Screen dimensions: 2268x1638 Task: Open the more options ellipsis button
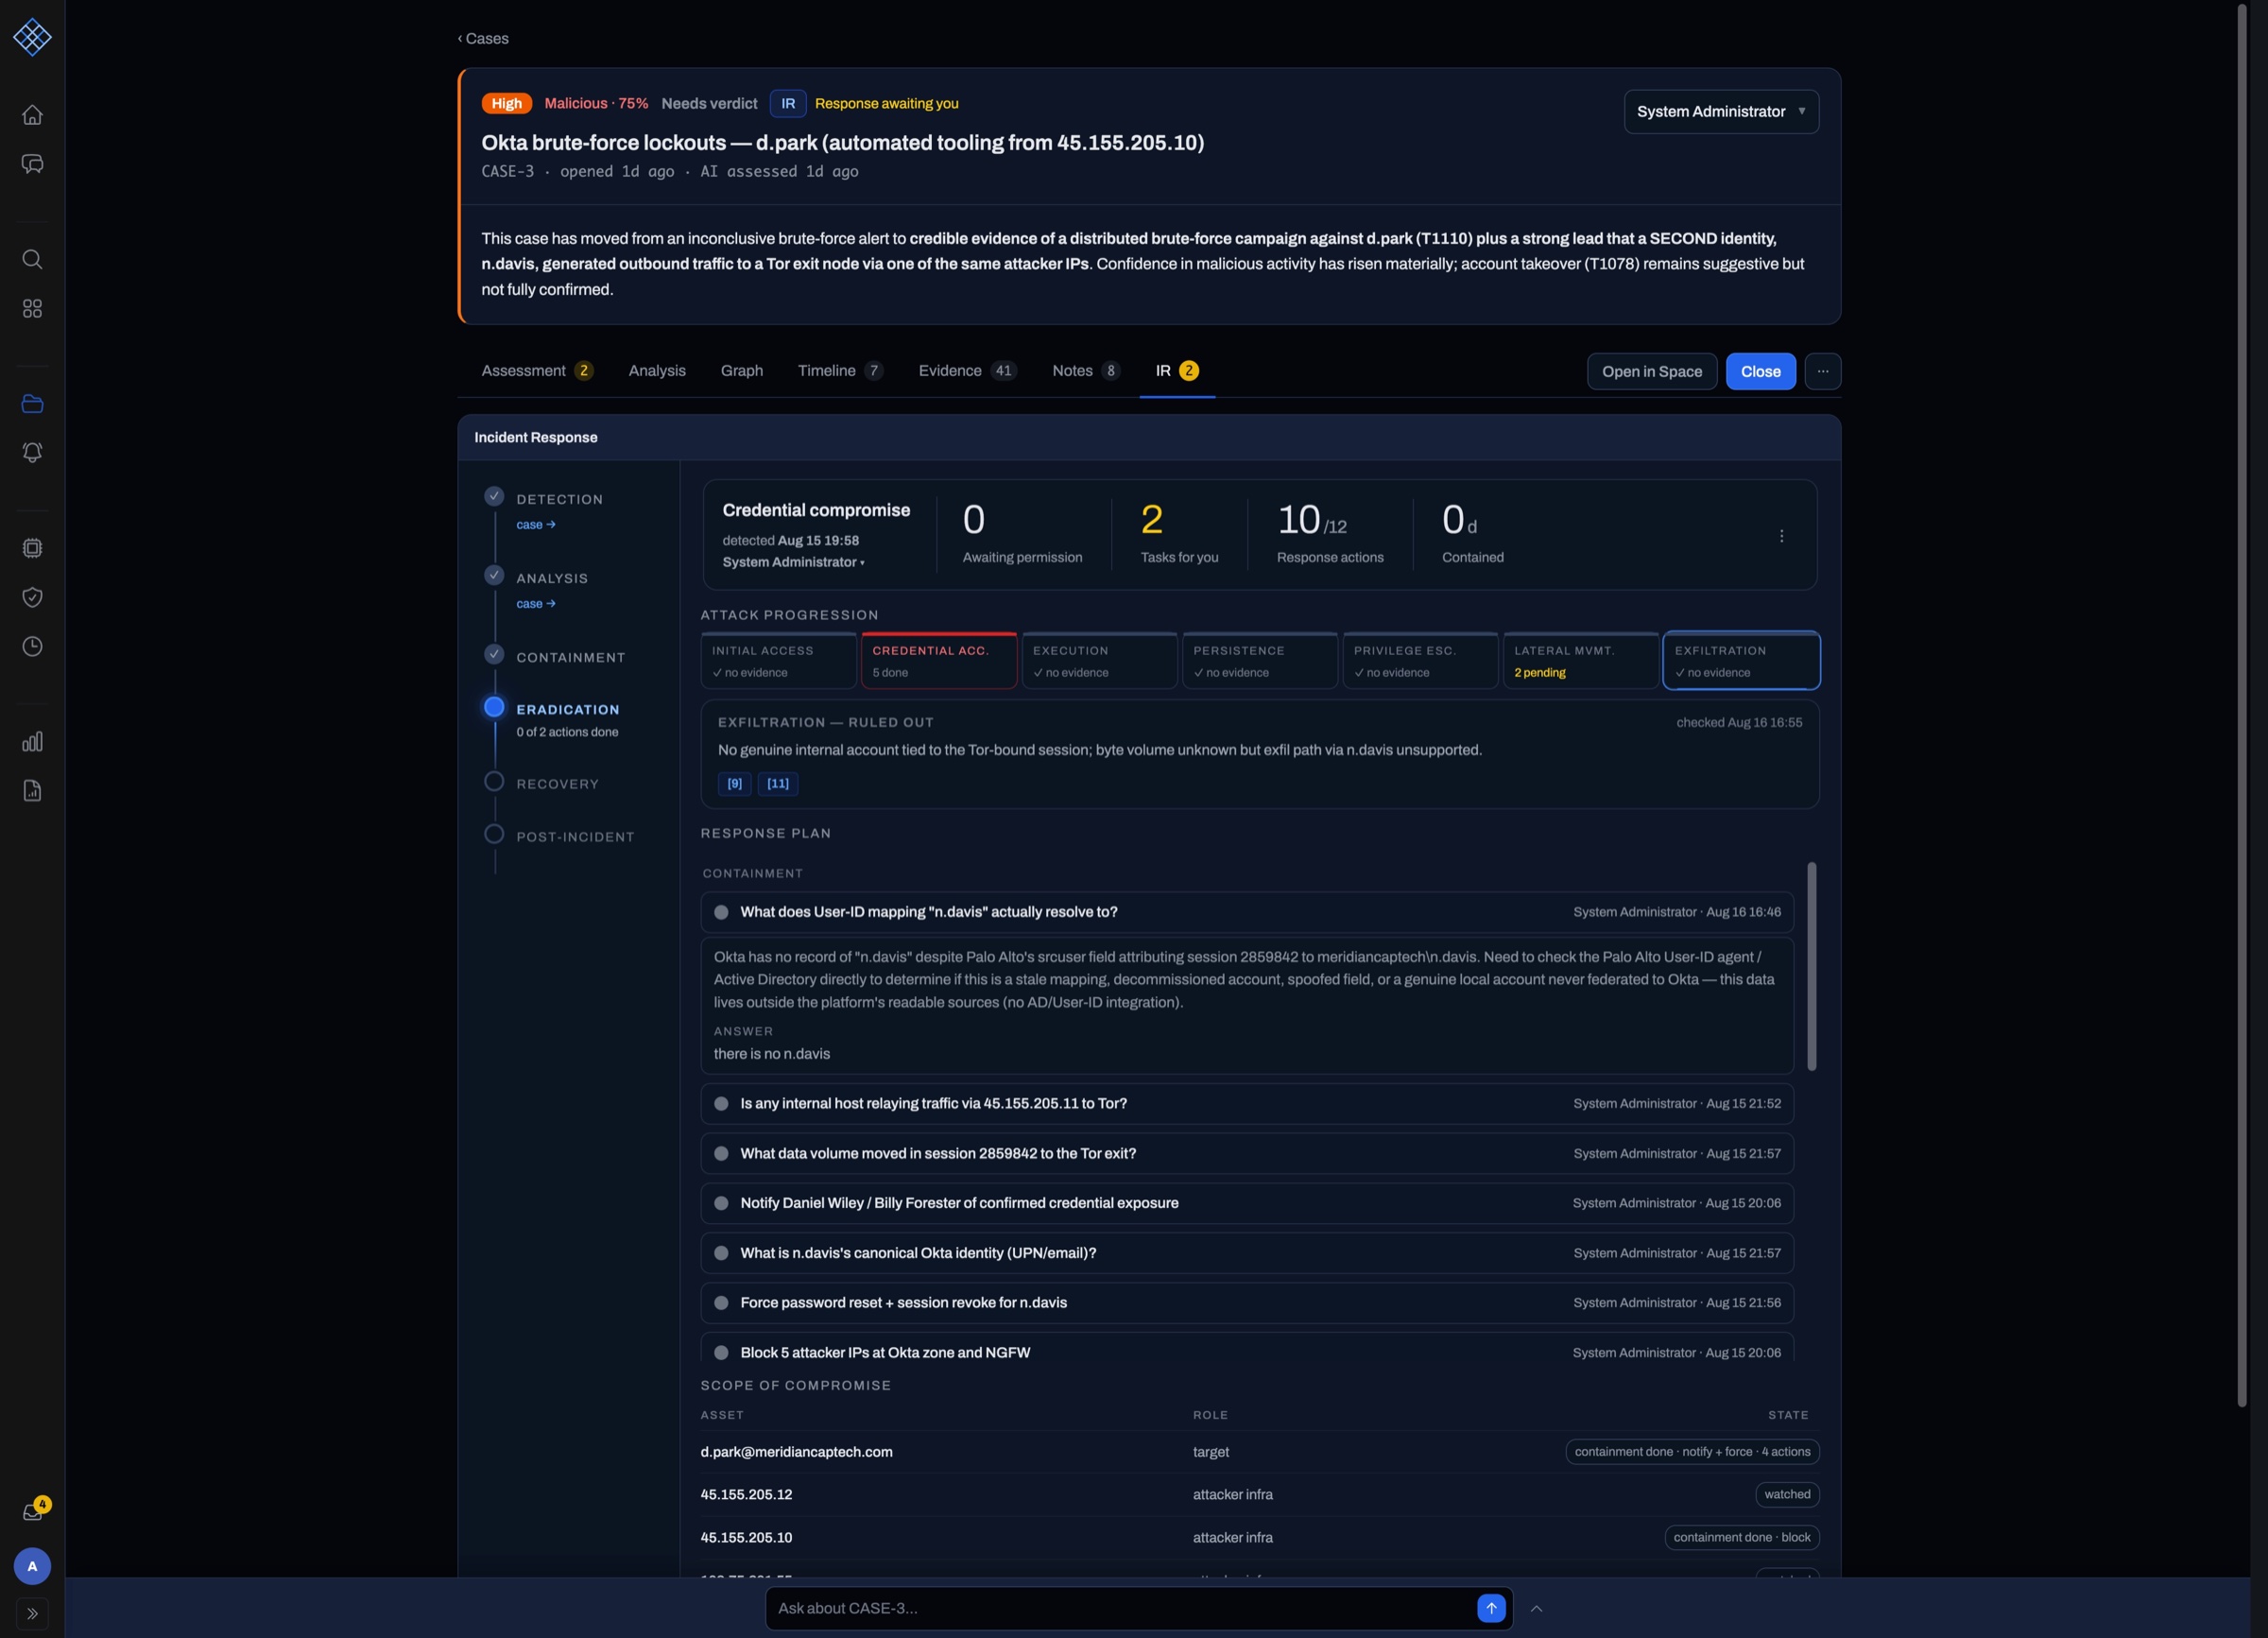1823,371
